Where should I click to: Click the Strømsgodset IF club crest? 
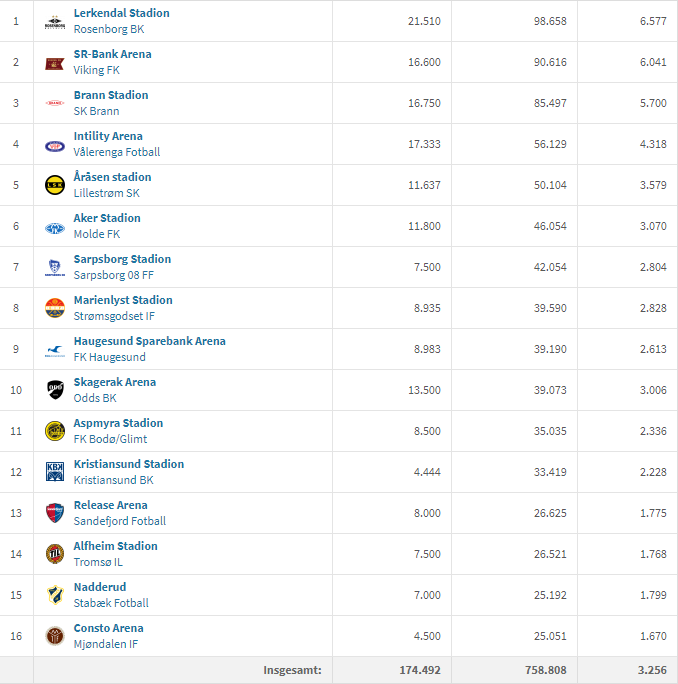(x=54, y=308)
